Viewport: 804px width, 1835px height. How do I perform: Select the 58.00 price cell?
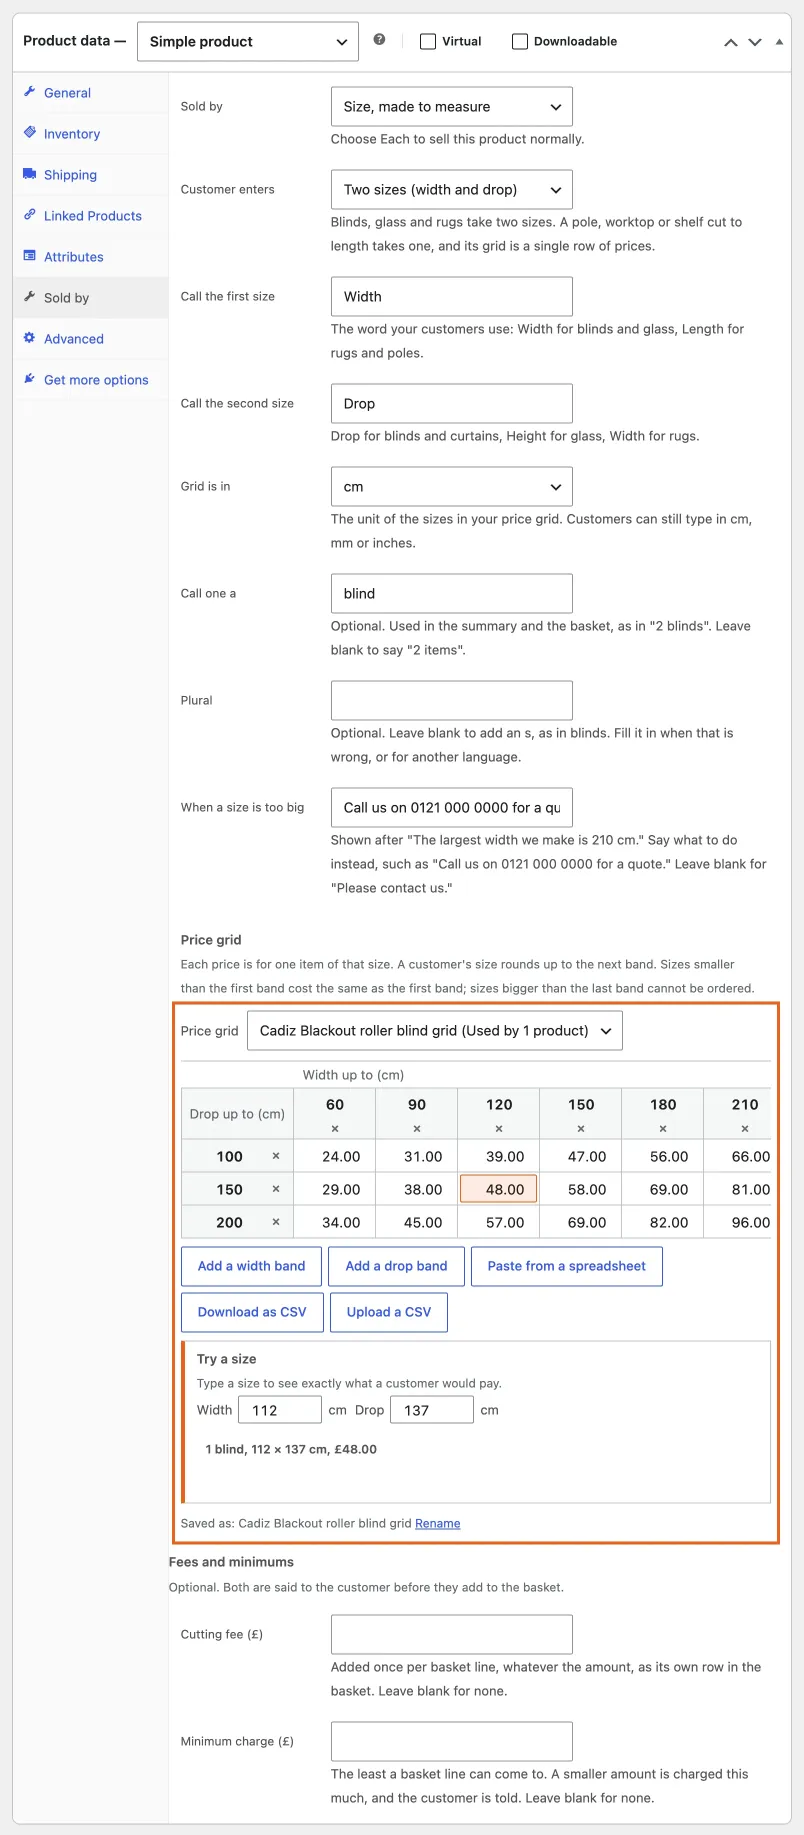click(581, 1189)
